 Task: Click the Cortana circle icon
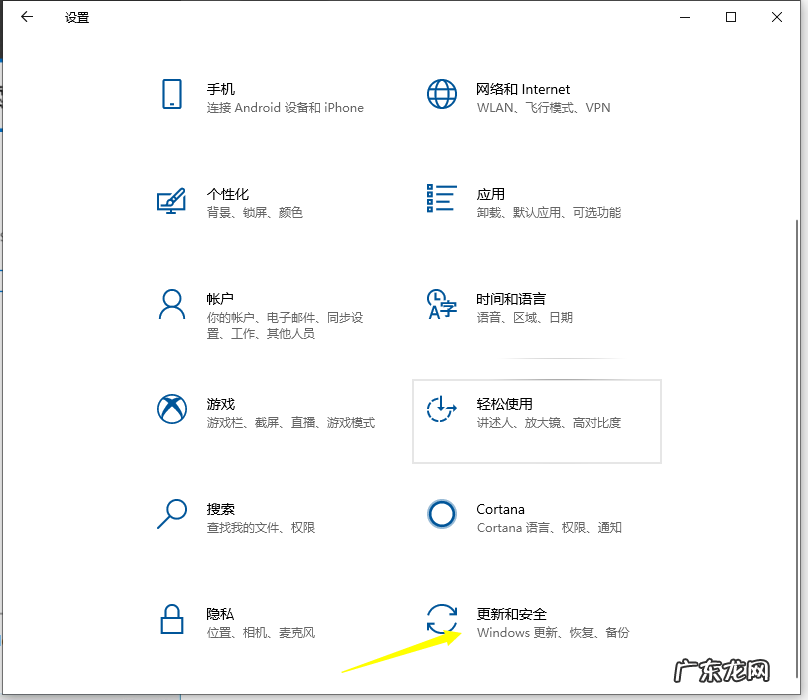[x=441, y=514]
